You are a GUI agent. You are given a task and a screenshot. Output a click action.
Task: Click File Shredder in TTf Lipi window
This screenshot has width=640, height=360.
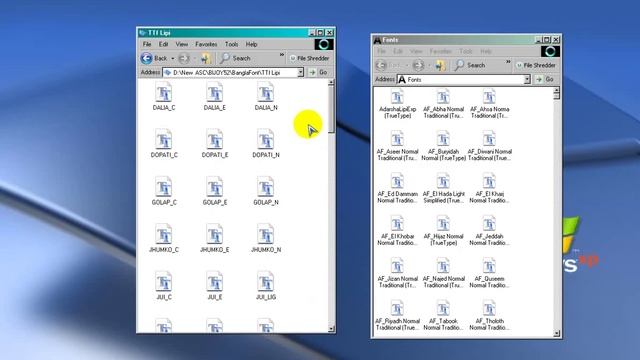tap(310, 58)
